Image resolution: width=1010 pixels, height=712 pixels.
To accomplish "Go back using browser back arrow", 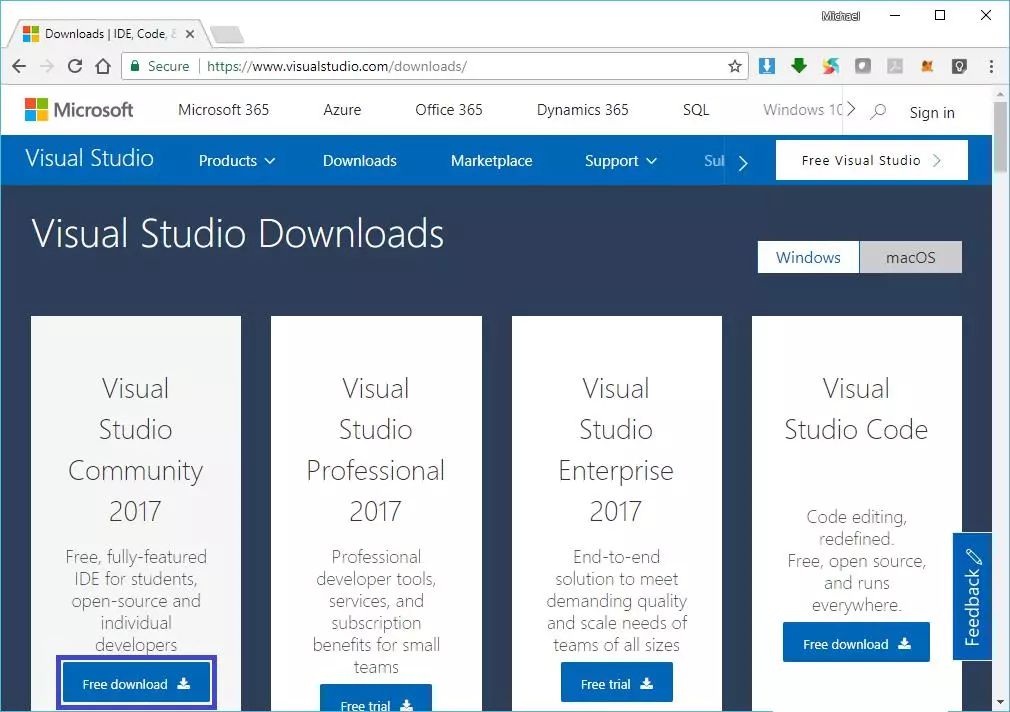I will point(19,66).
